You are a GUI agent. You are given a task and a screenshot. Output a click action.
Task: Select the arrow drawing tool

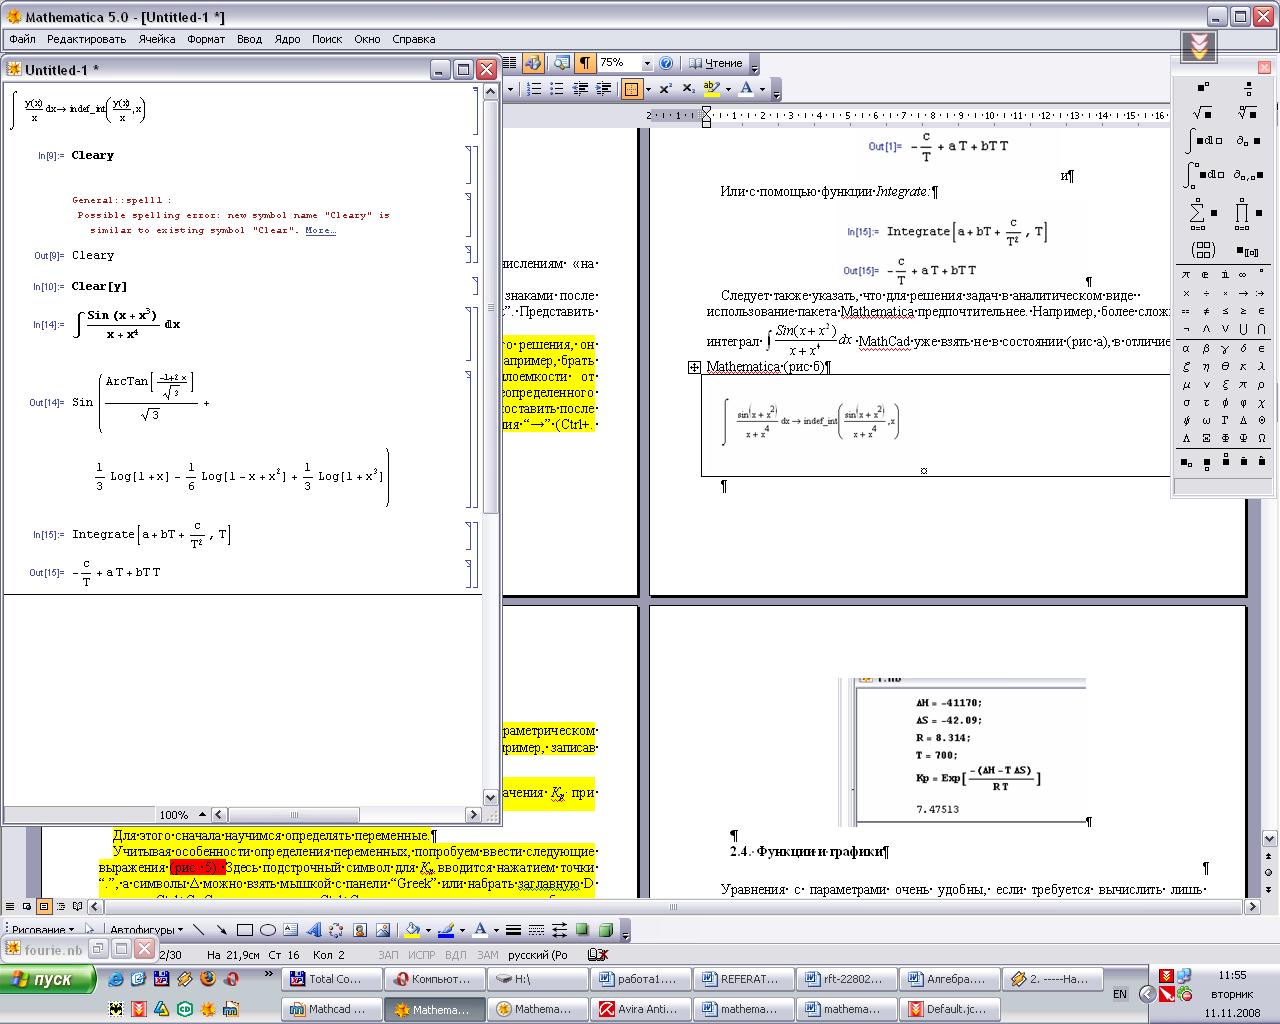click(222, 930)
